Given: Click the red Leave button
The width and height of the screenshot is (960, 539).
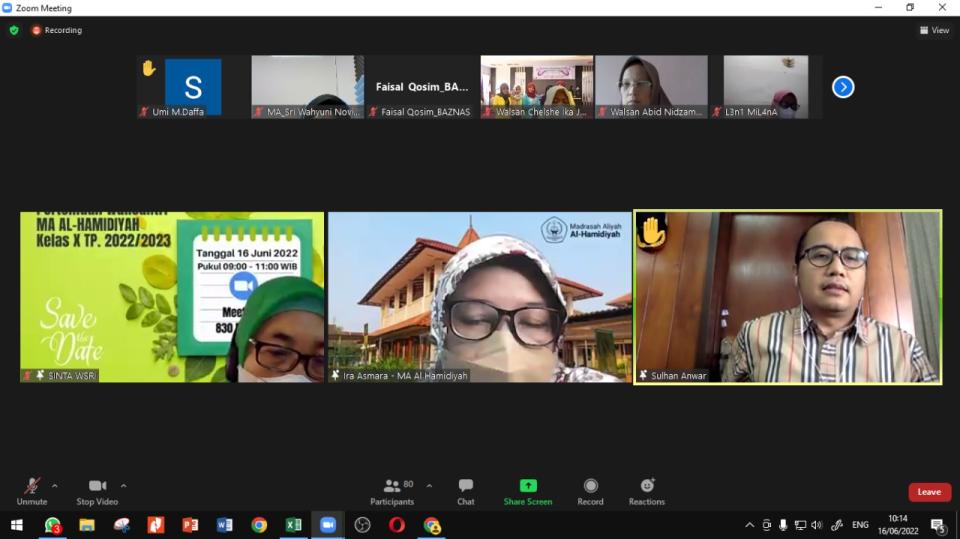Looking at the screenshot, I should pyautogui.click(x=929, y=492).
